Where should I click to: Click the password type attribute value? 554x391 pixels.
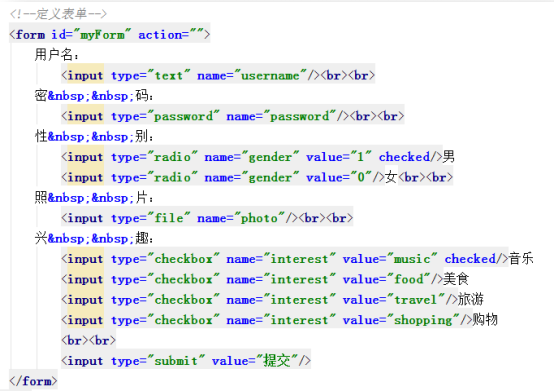click(183, 116)
